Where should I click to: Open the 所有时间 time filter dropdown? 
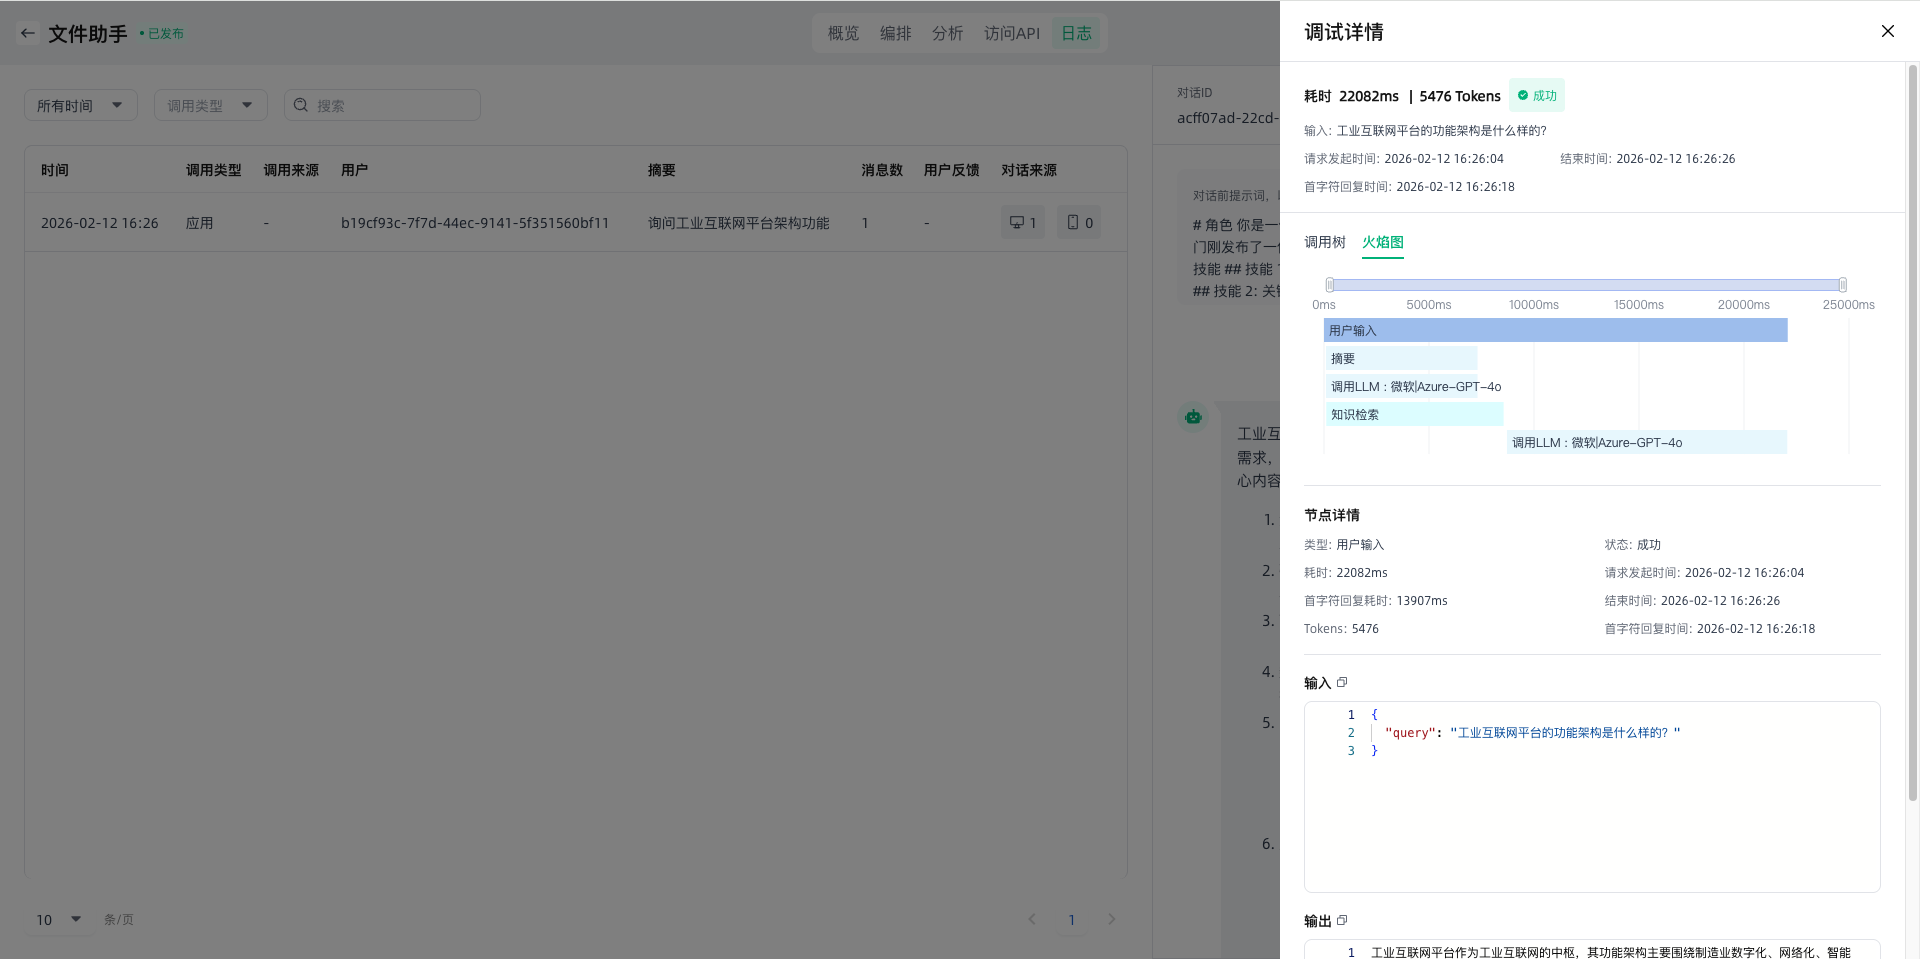pos(80,105)
